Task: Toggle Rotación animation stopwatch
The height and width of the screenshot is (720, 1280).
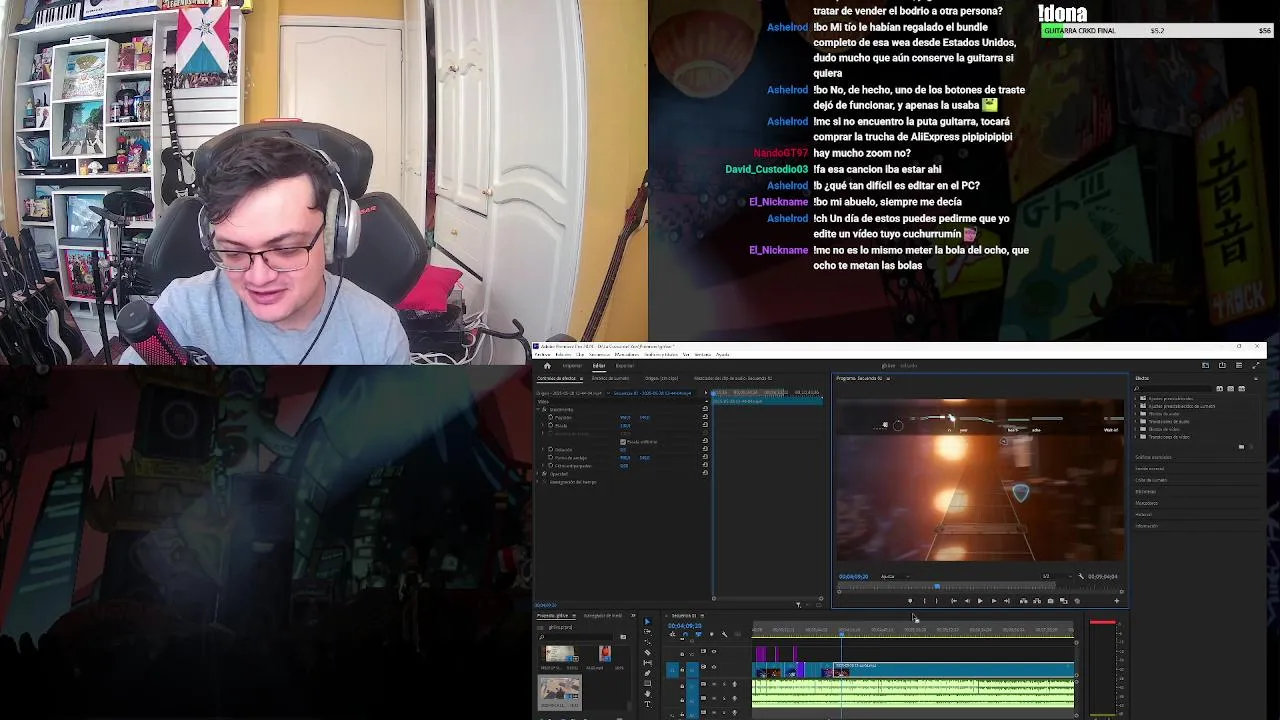Action: tap(551, 449)
